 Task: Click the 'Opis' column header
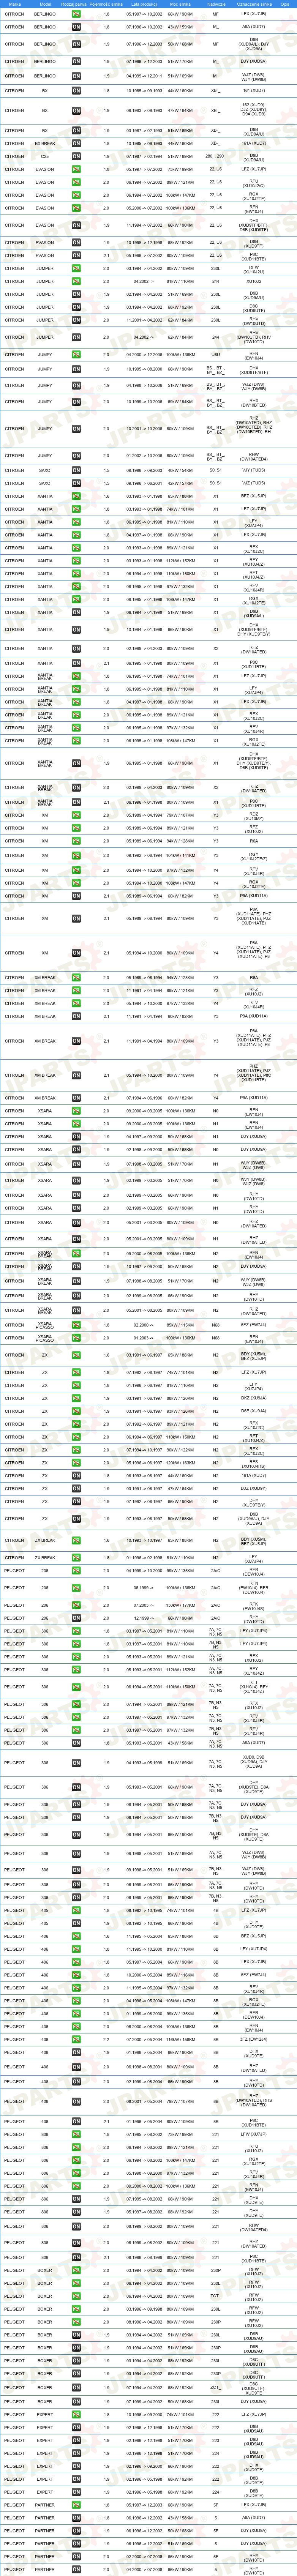285,4
